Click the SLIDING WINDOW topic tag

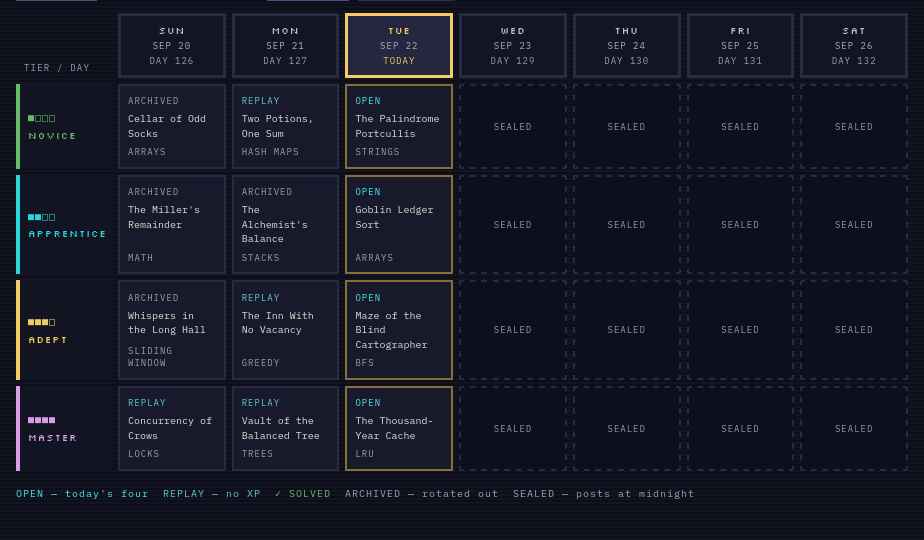pos(150,357)
